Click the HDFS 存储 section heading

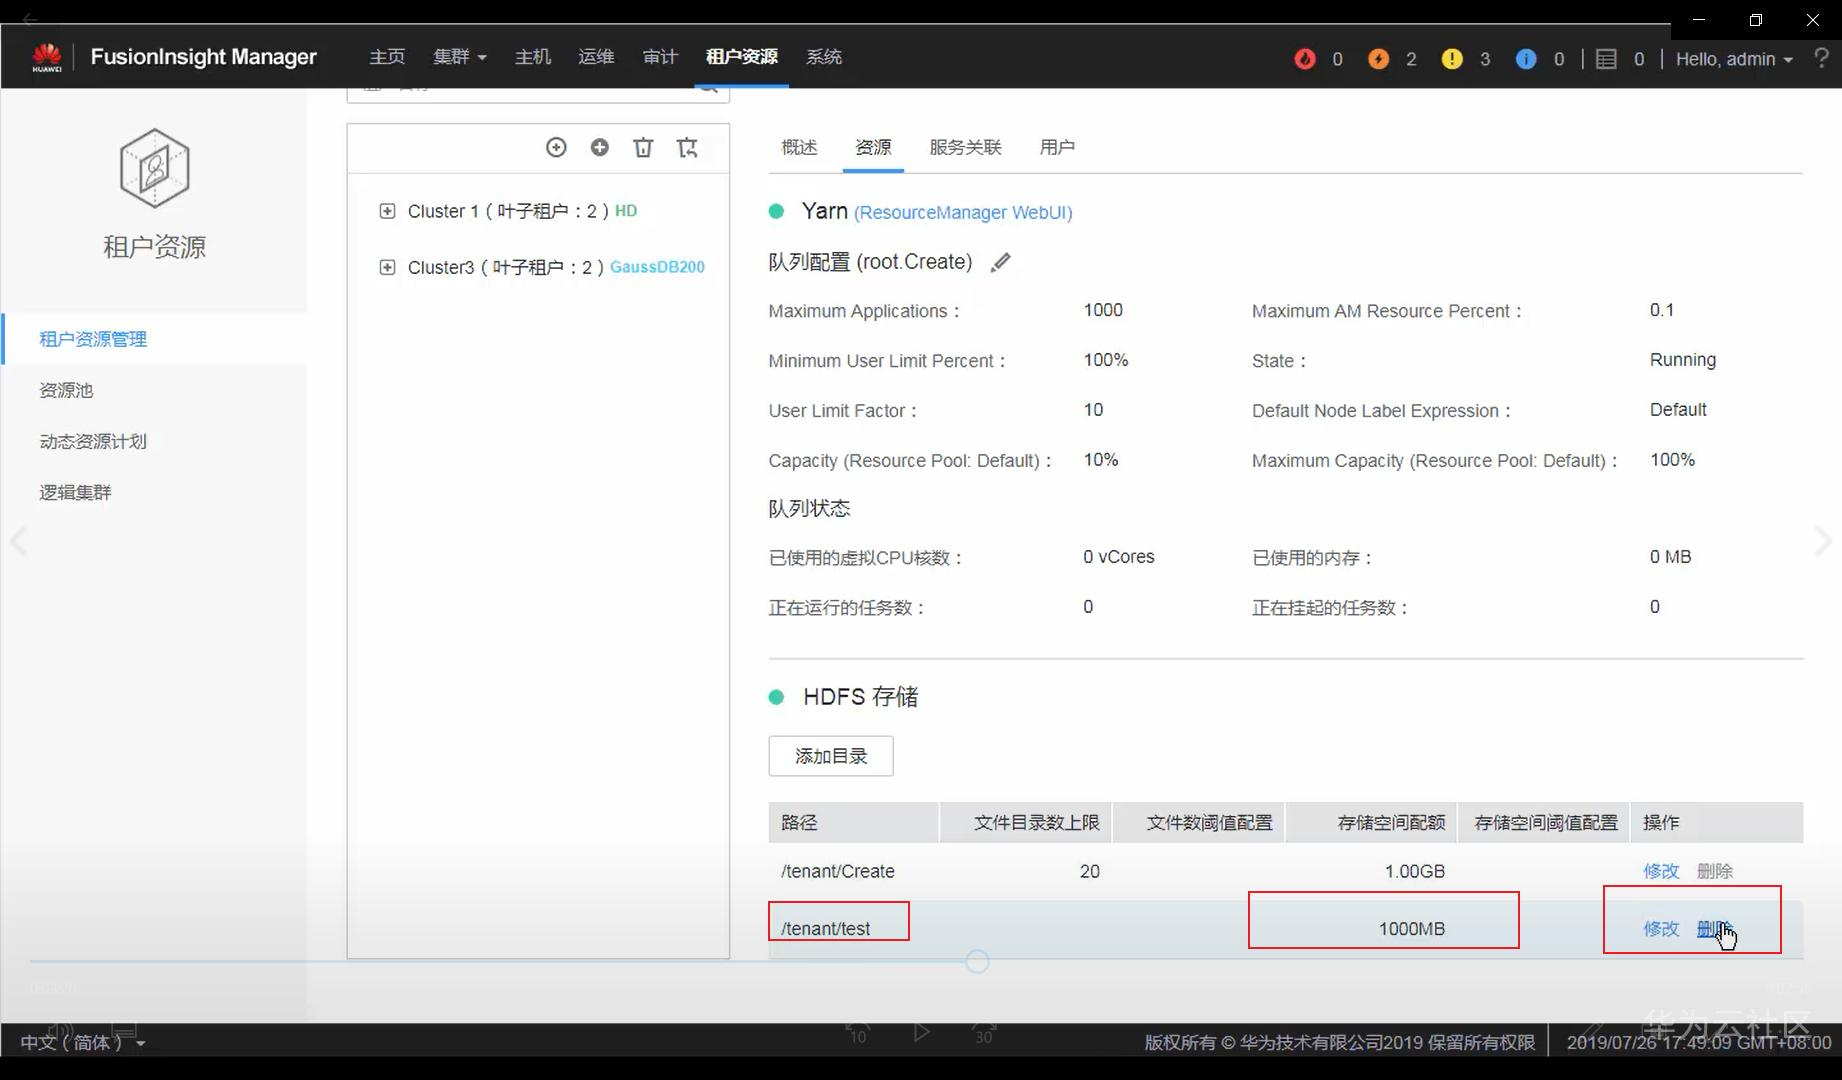point(861,697)
